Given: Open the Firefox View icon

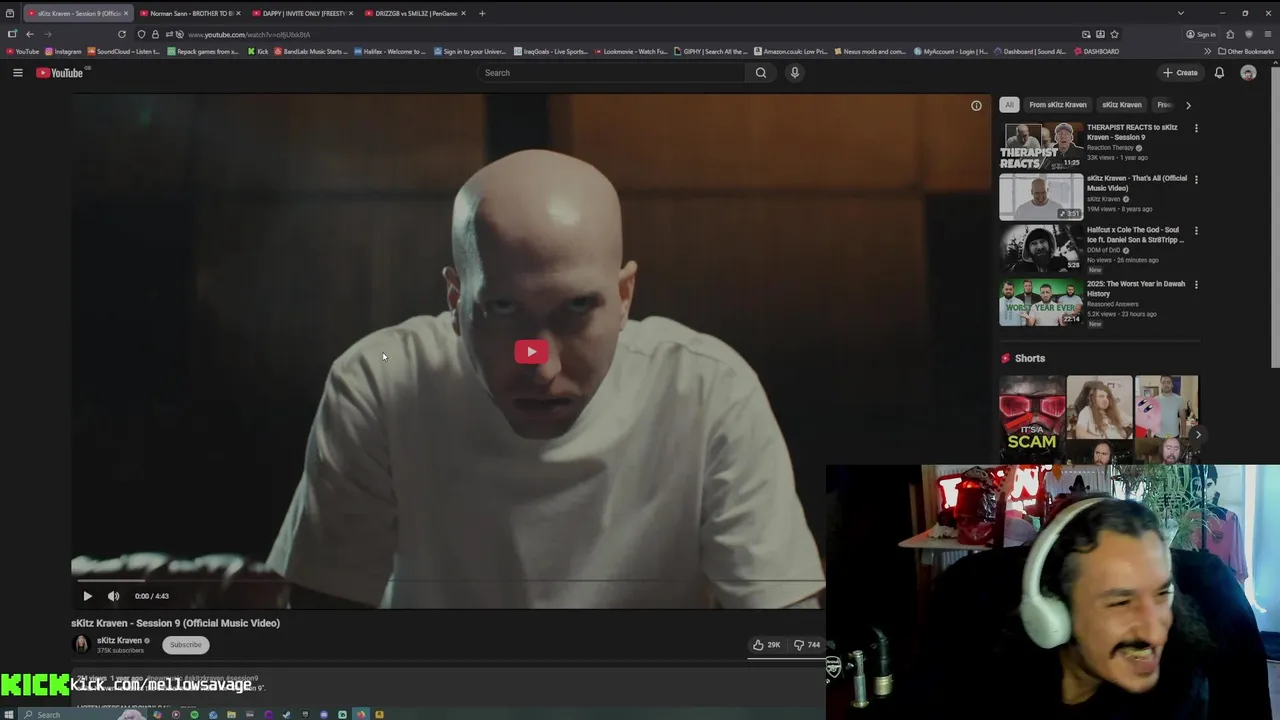Looking at the screenshot, I should point(10,13).
